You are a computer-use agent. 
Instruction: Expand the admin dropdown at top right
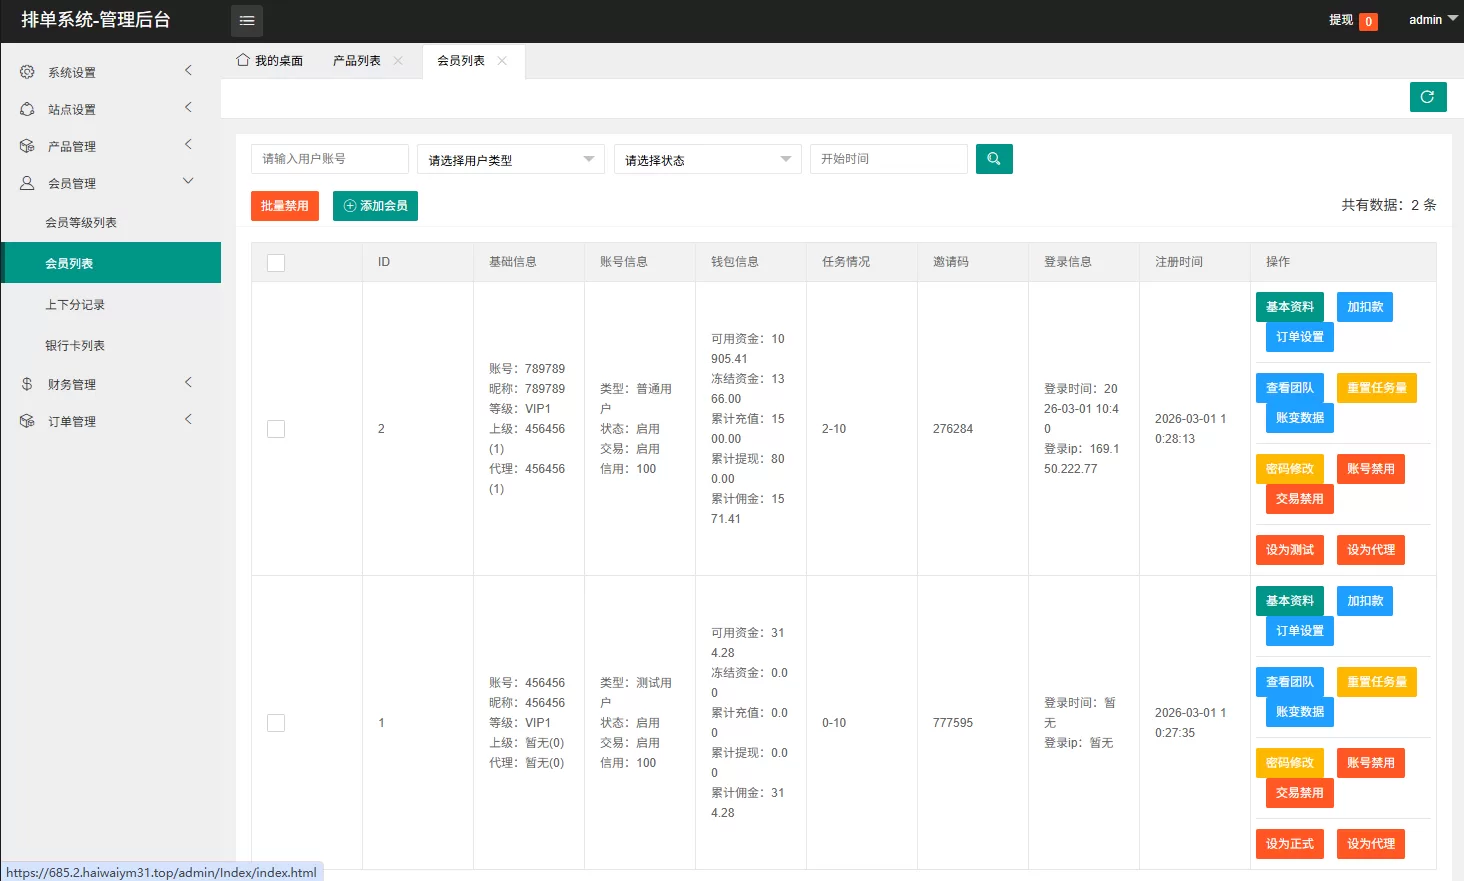[x=1430, y=19]
